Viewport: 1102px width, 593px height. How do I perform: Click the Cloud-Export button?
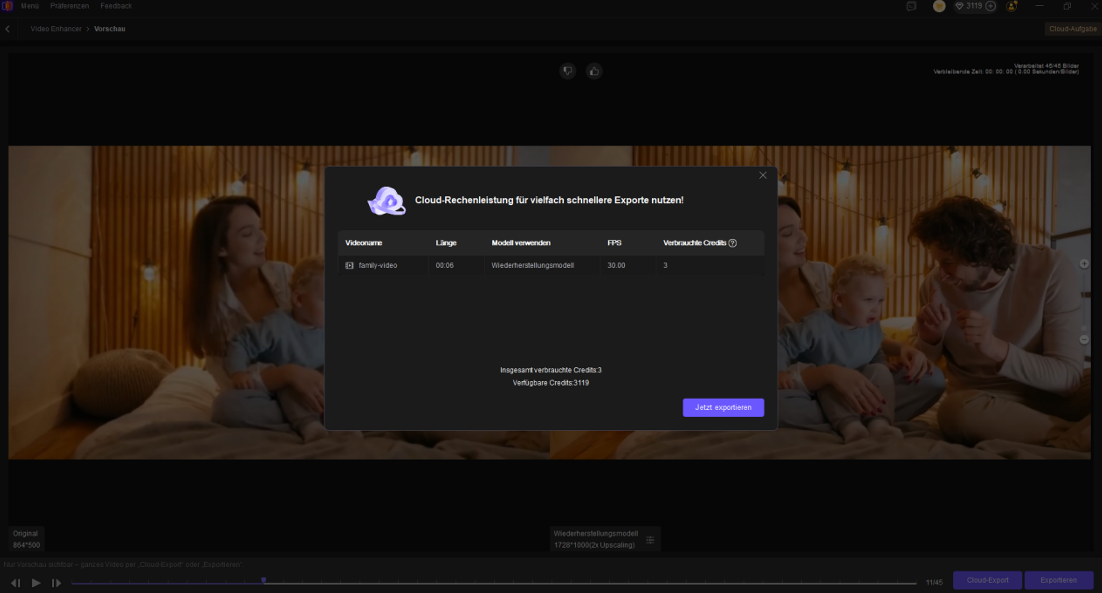click(986, 580)
